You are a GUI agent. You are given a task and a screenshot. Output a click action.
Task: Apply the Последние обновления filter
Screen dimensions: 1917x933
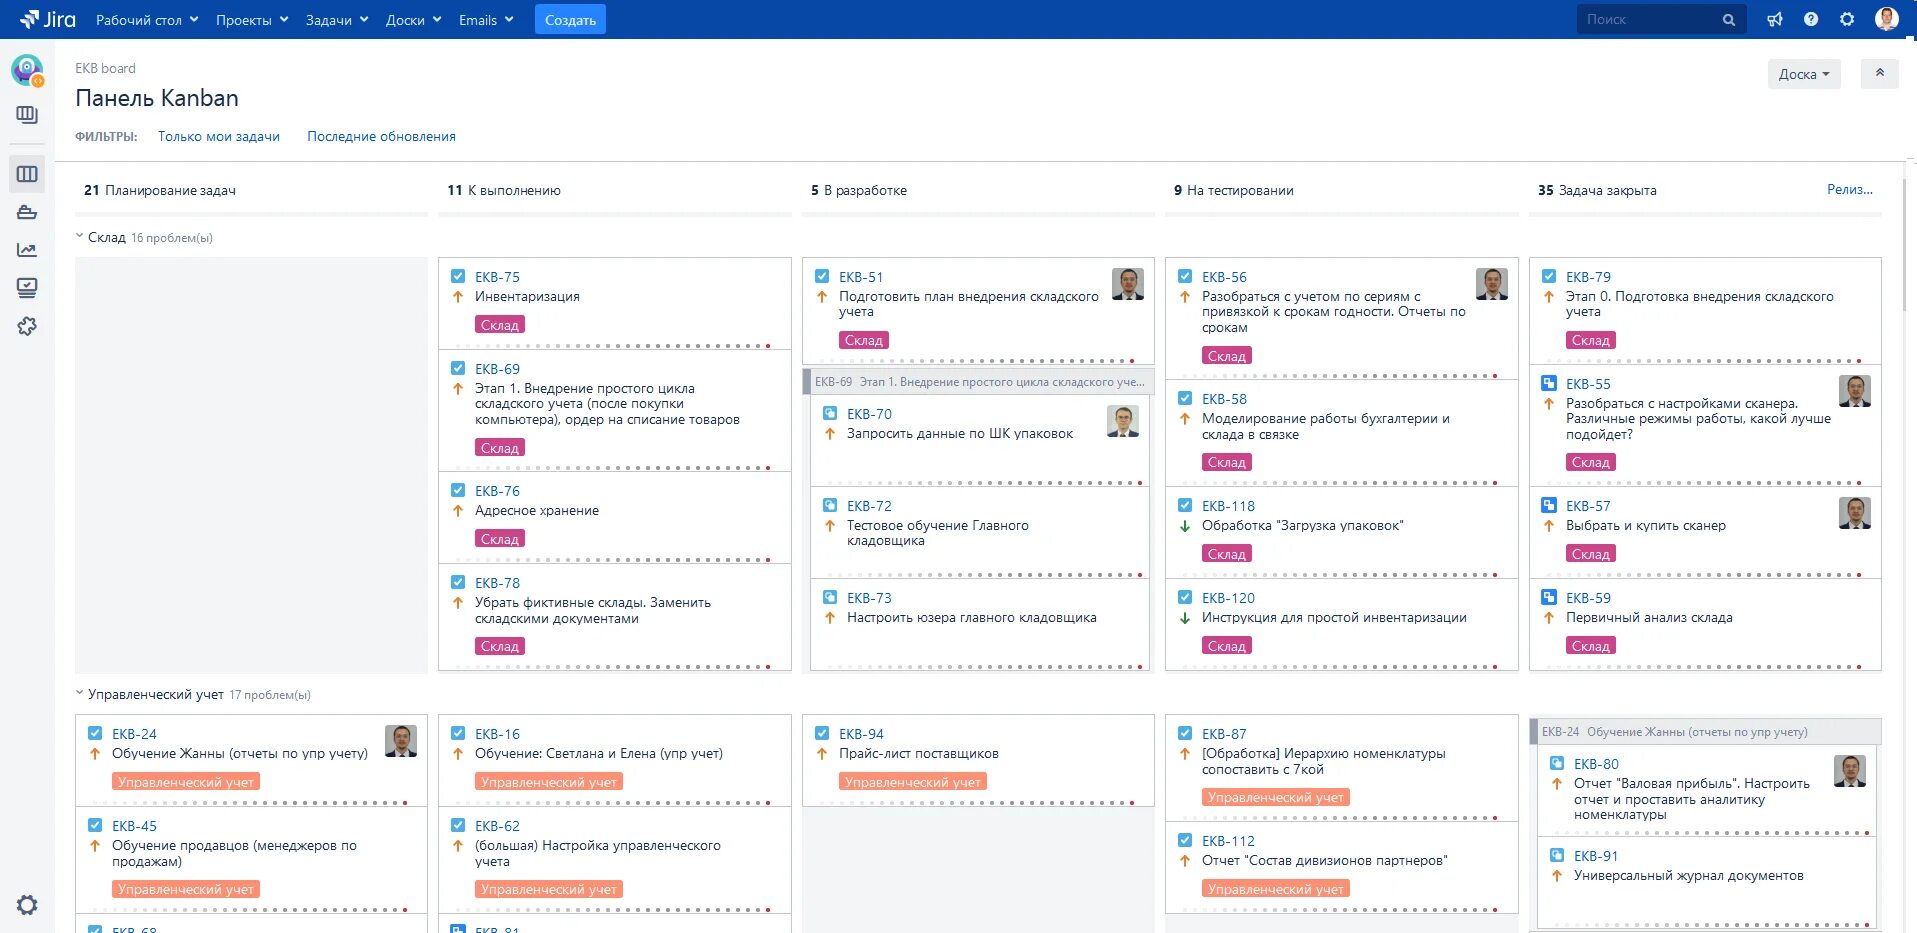click(x=381, y=137)
